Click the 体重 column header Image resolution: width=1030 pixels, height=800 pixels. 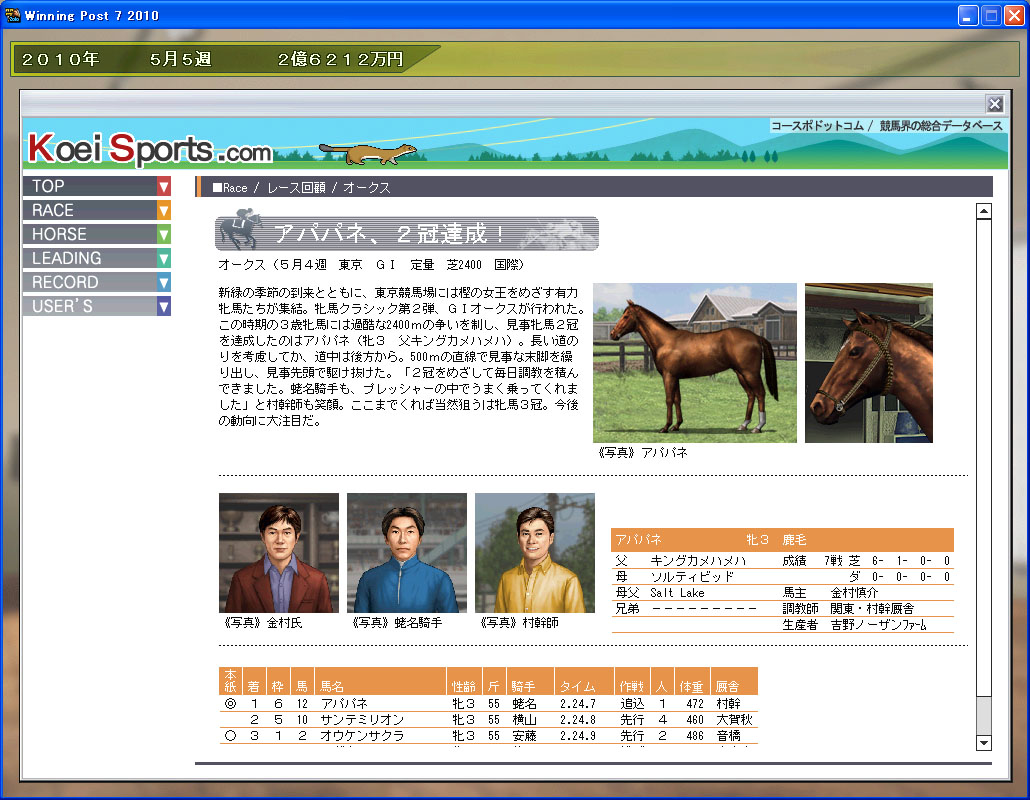pos(691,682)
